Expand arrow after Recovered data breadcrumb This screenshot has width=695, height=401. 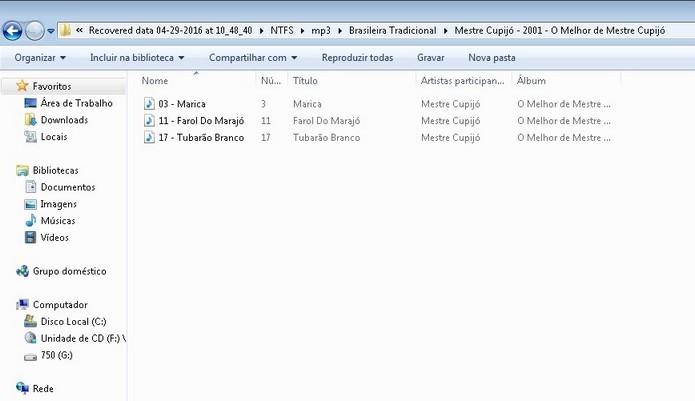261,31
